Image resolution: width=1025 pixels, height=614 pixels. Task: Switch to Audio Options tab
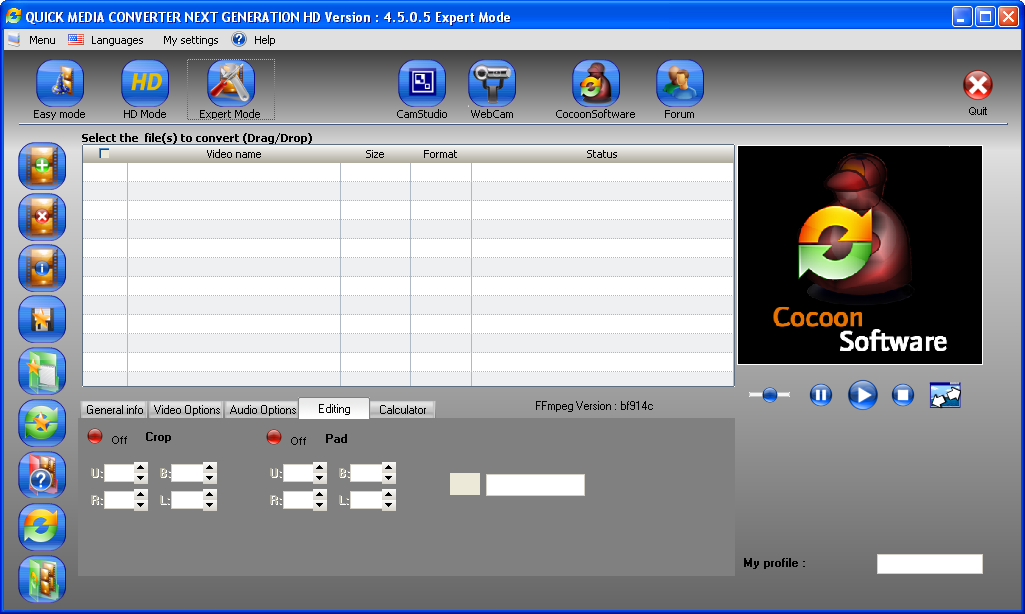pos(262,409)
